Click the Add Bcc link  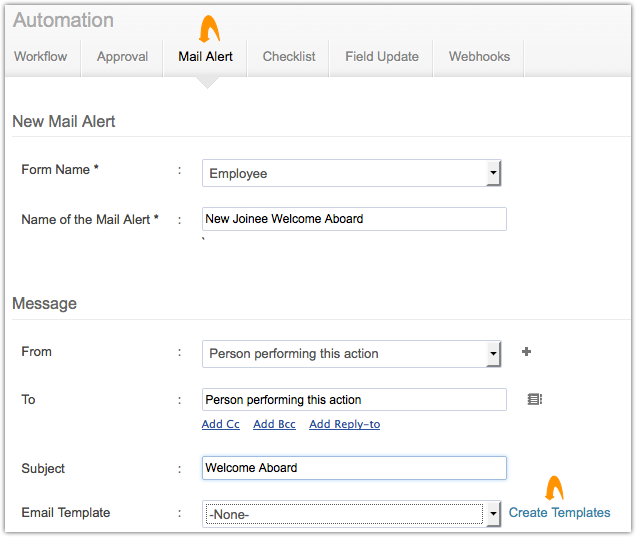(x=274, y=425)
